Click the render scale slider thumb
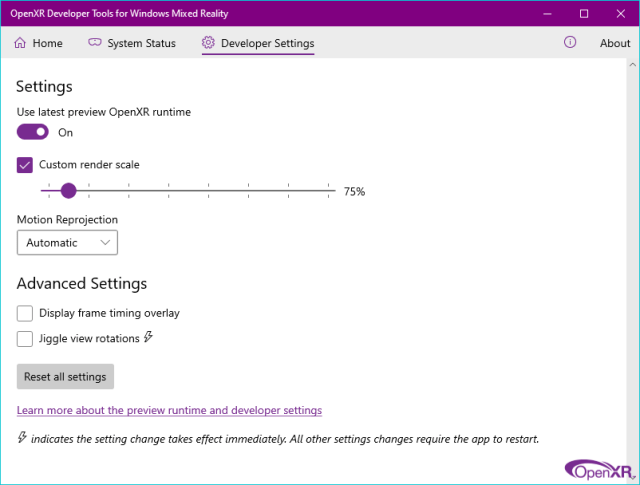The height and width of the screenshot is (485, 640). 69,191
